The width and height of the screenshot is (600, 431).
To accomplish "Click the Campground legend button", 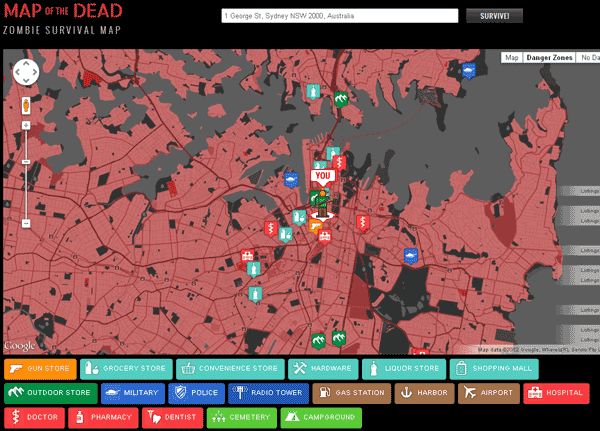I will point(321,418).
